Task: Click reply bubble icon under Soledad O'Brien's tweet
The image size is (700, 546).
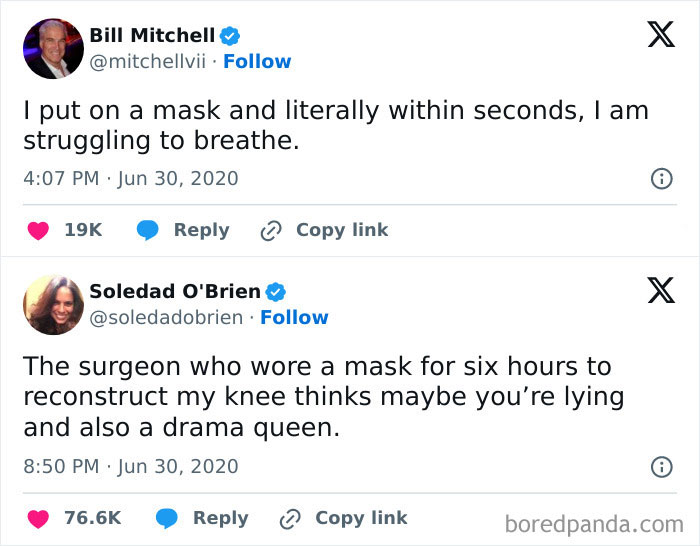Action: click(x=167, y=518)
